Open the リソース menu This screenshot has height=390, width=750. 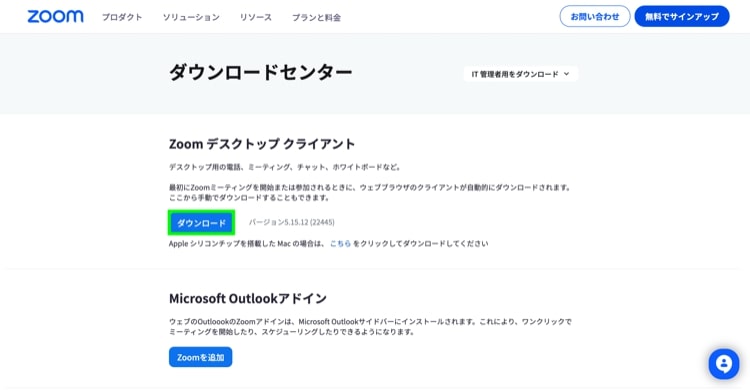(x=256, y=17)
